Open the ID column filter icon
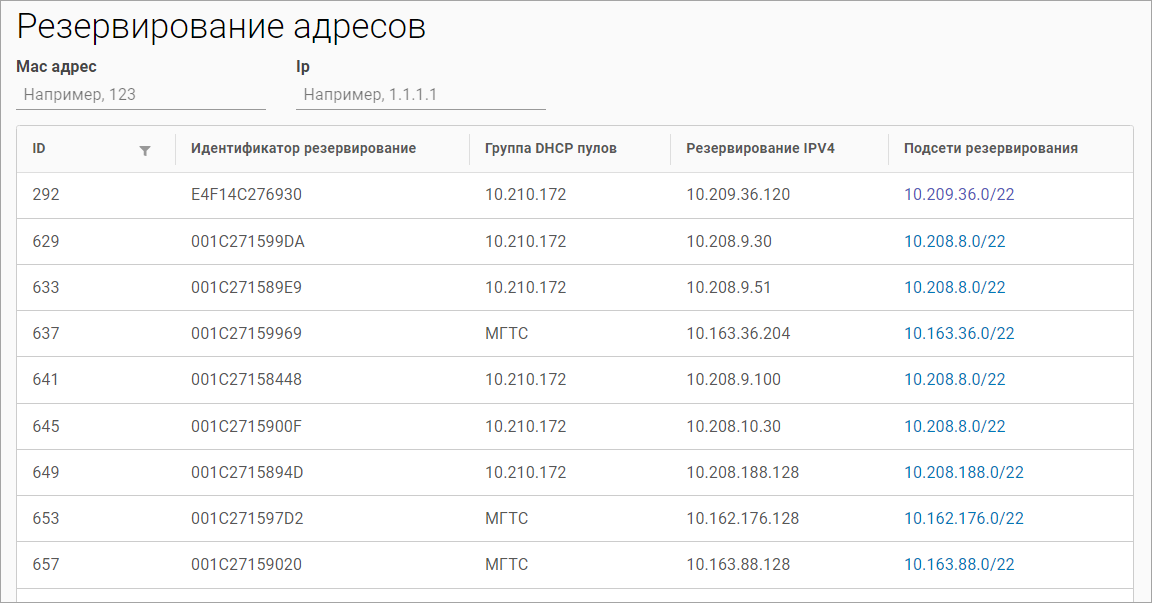The image size is (1152, 603). (x=145, y=150)
